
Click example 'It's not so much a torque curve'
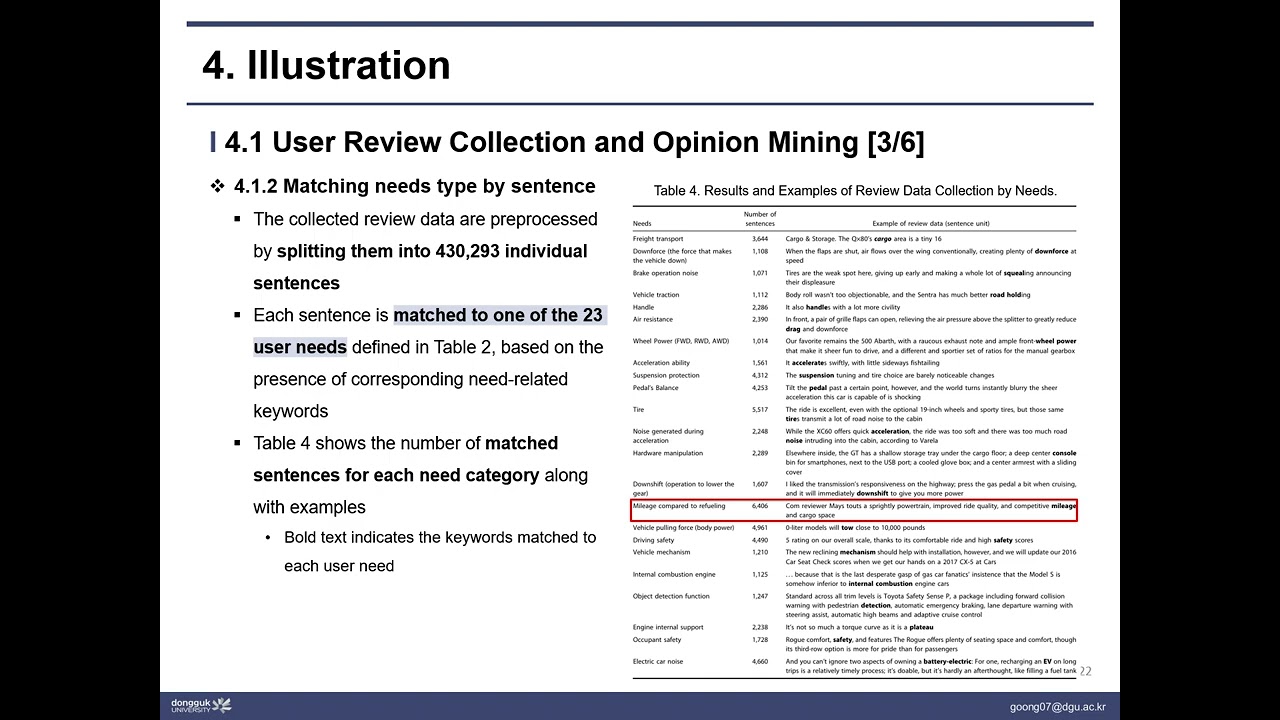859,627
